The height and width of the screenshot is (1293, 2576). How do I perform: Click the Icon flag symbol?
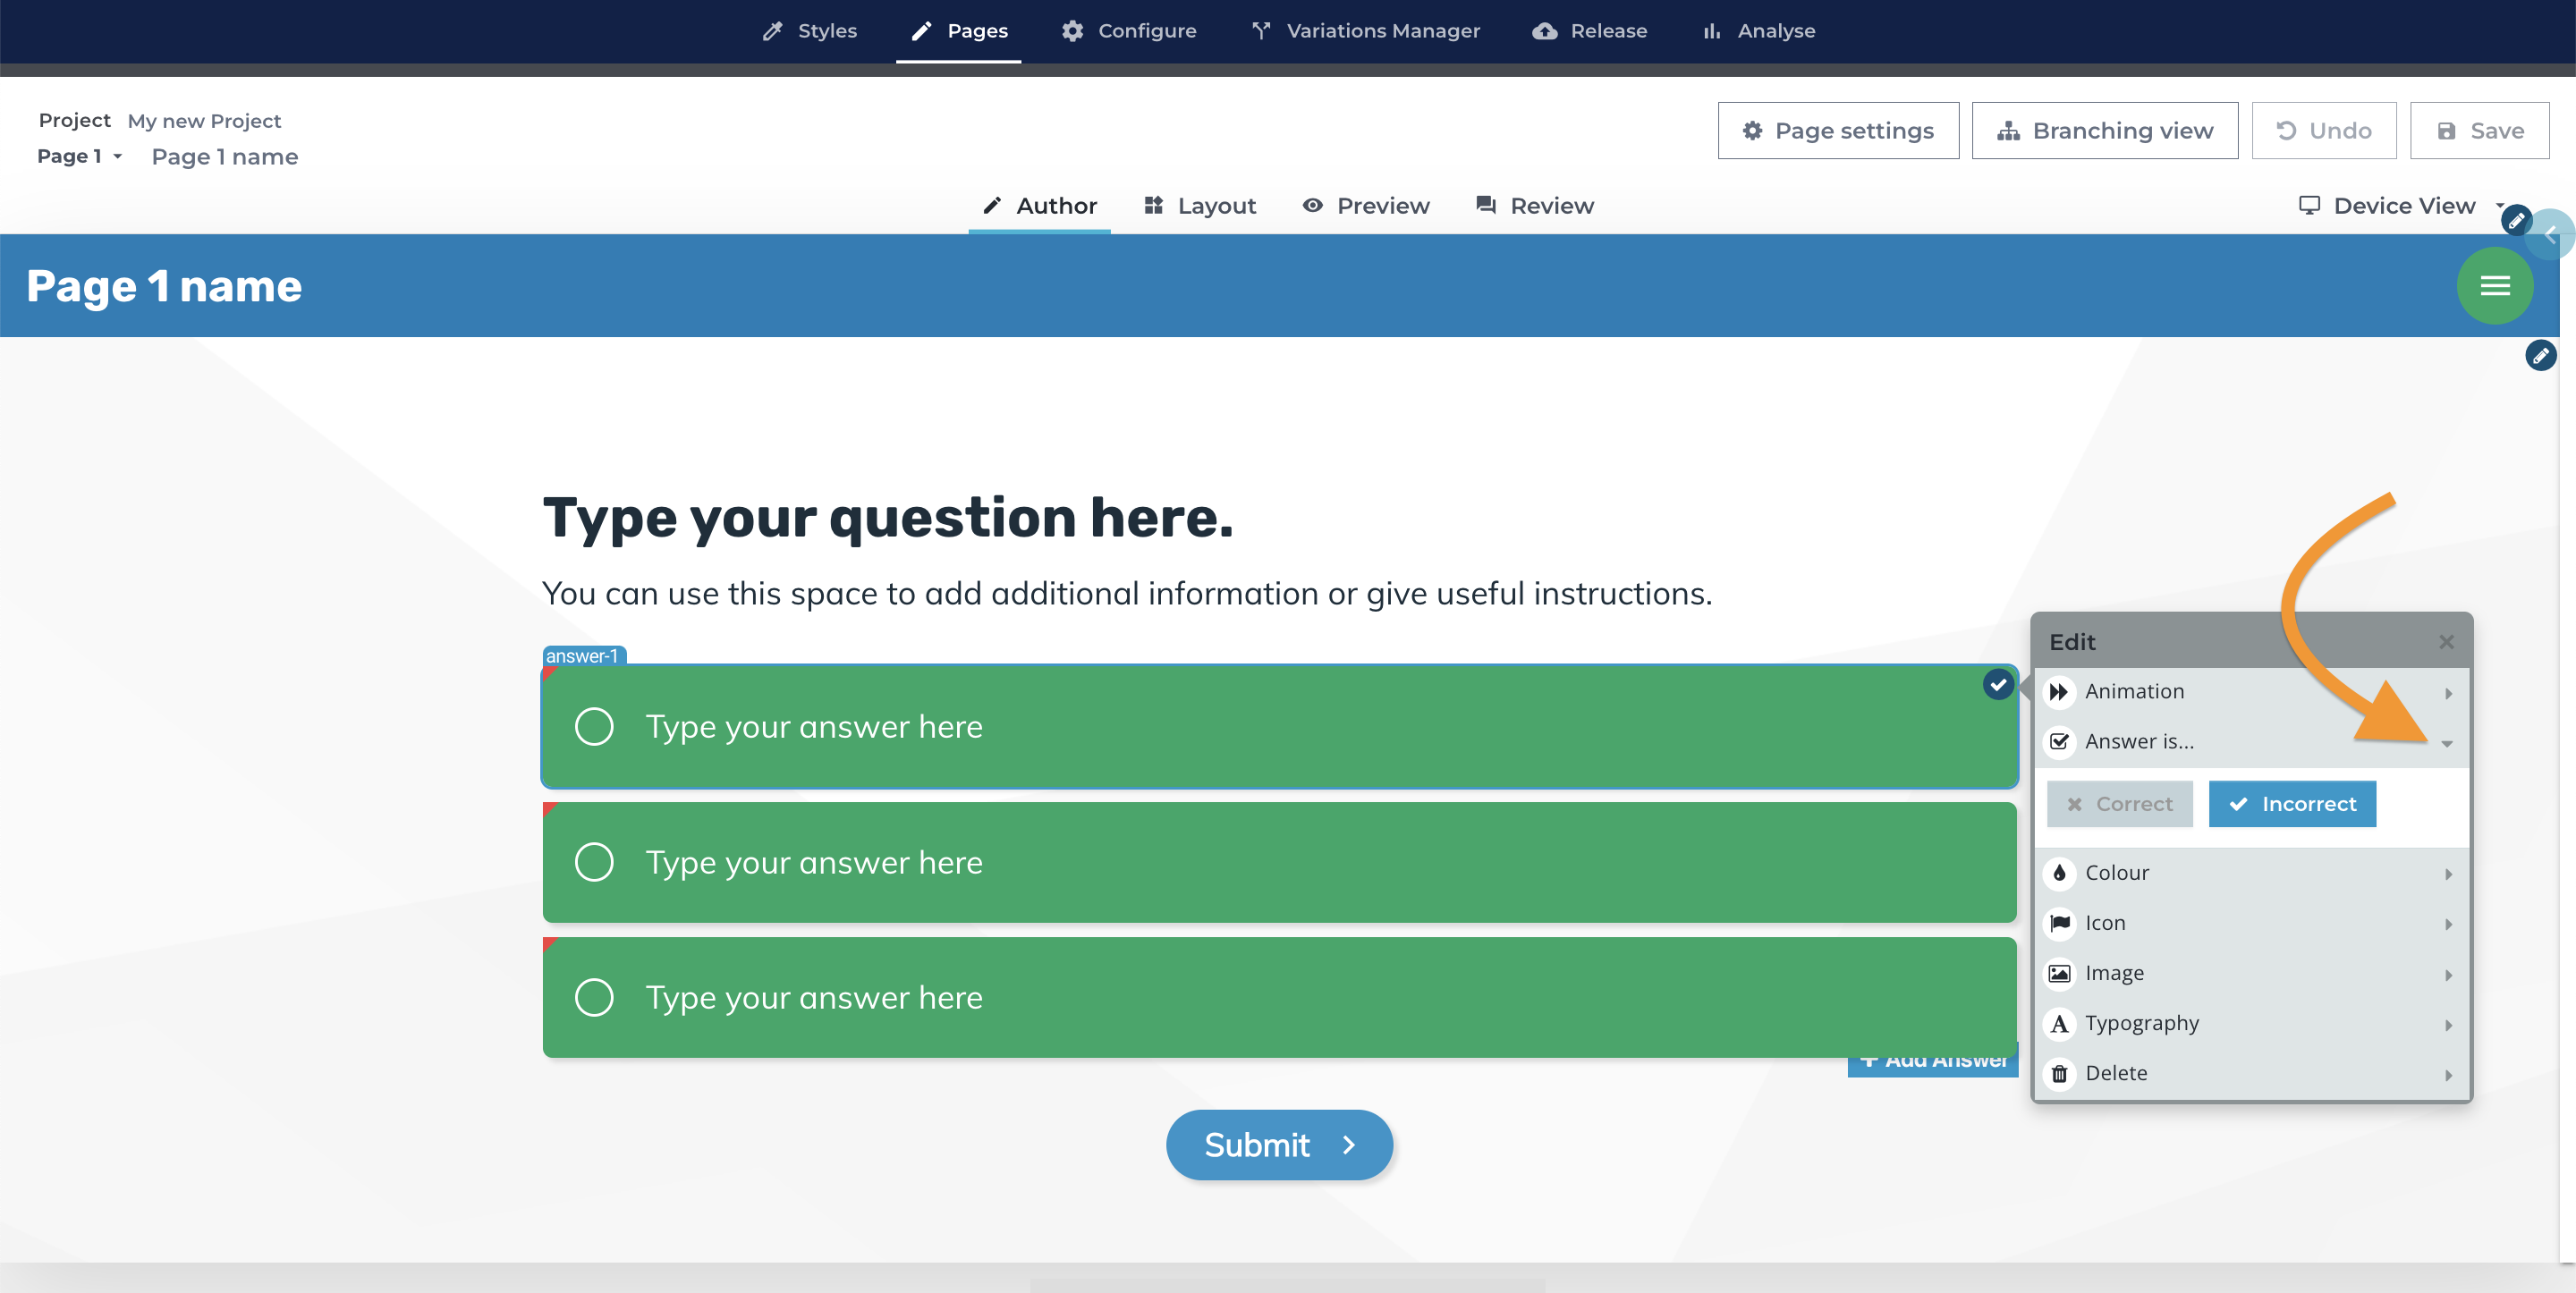(2058, 923)
